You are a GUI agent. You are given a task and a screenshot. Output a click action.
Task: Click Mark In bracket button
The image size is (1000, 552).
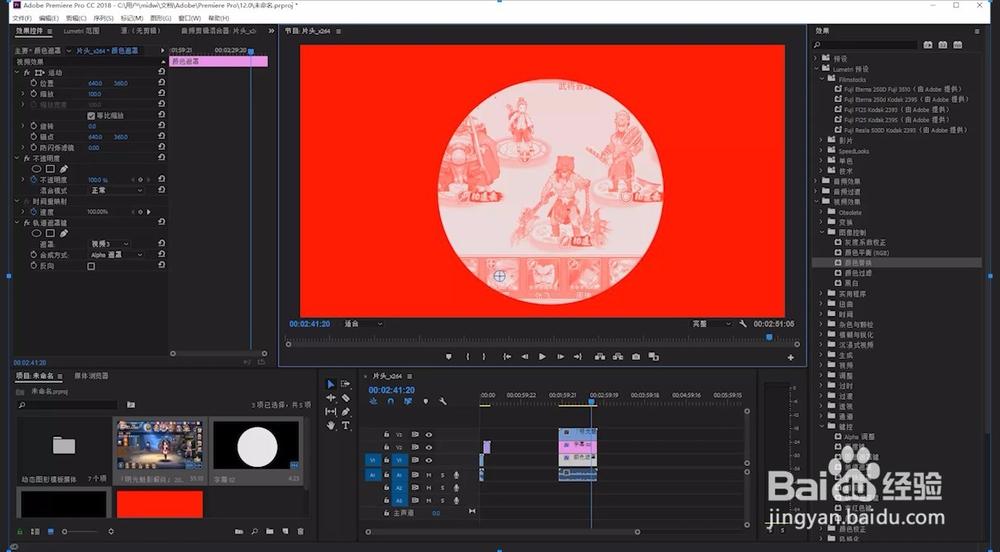[467, 357]
